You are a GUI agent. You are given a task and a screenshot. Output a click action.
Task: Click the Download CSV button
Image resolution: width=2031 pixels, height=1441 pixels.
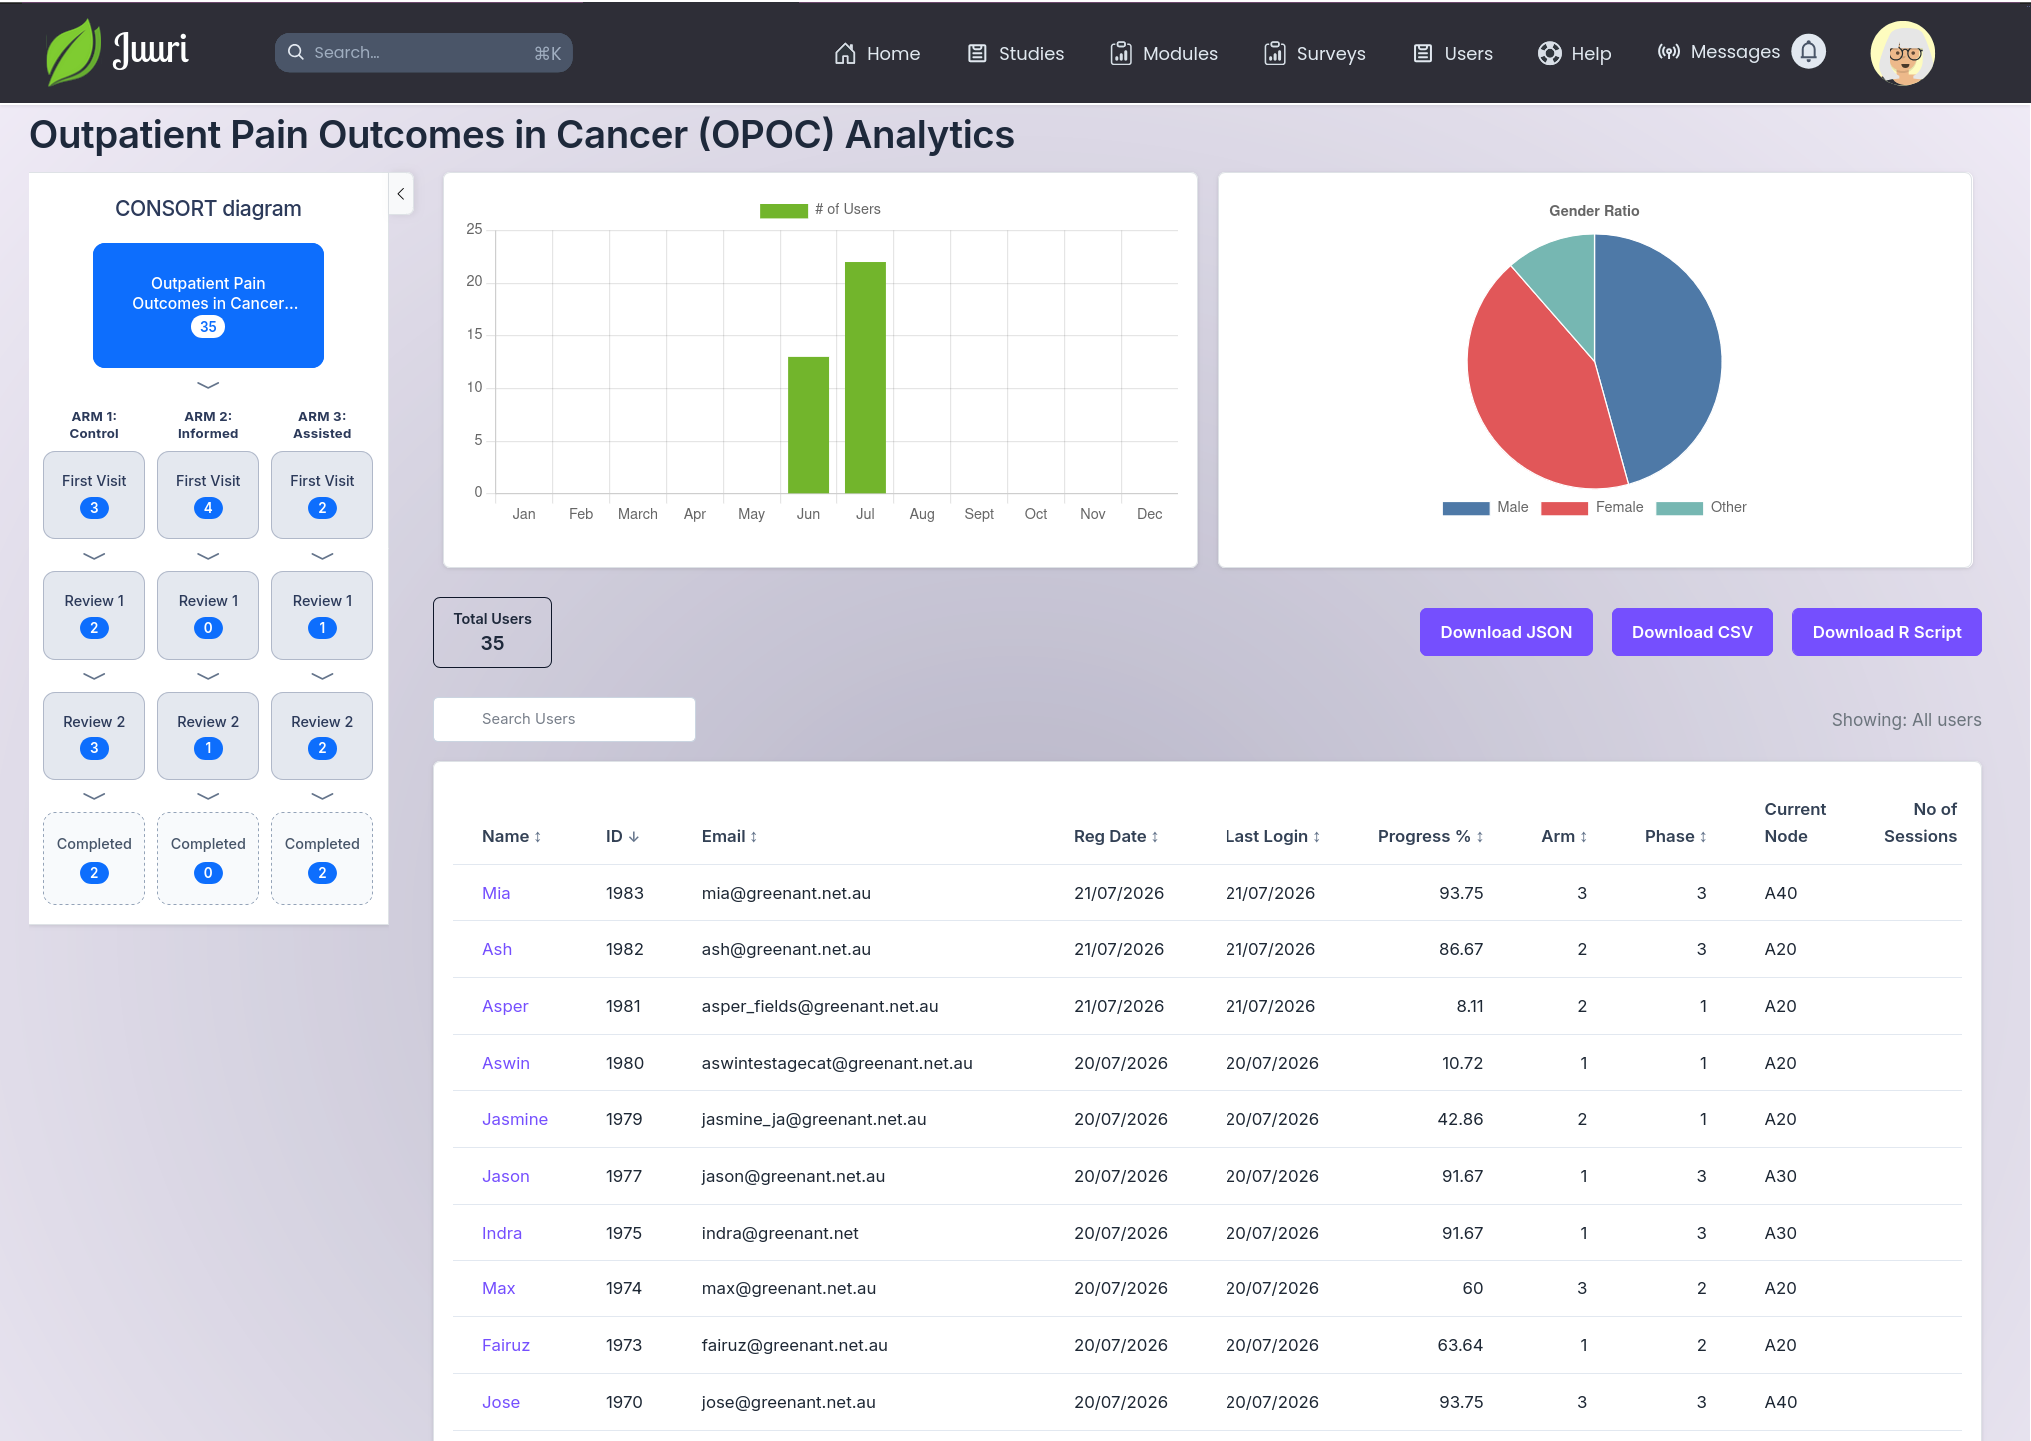click(x=1692, y=632)
